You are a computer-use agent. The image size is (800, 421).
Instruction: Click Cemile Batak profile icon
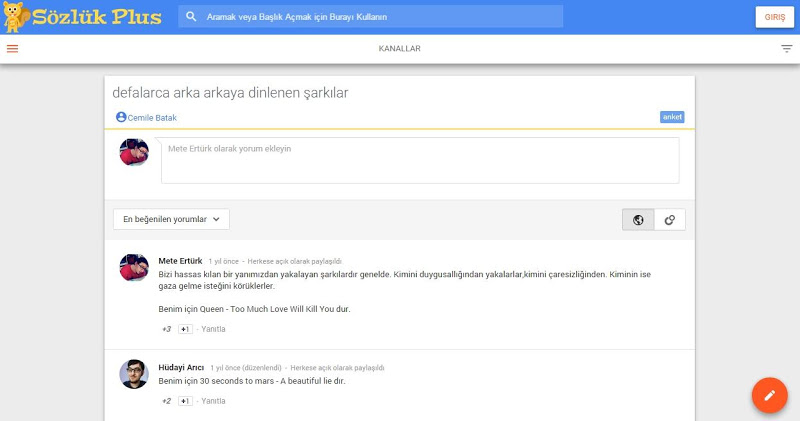pos(121,117)
